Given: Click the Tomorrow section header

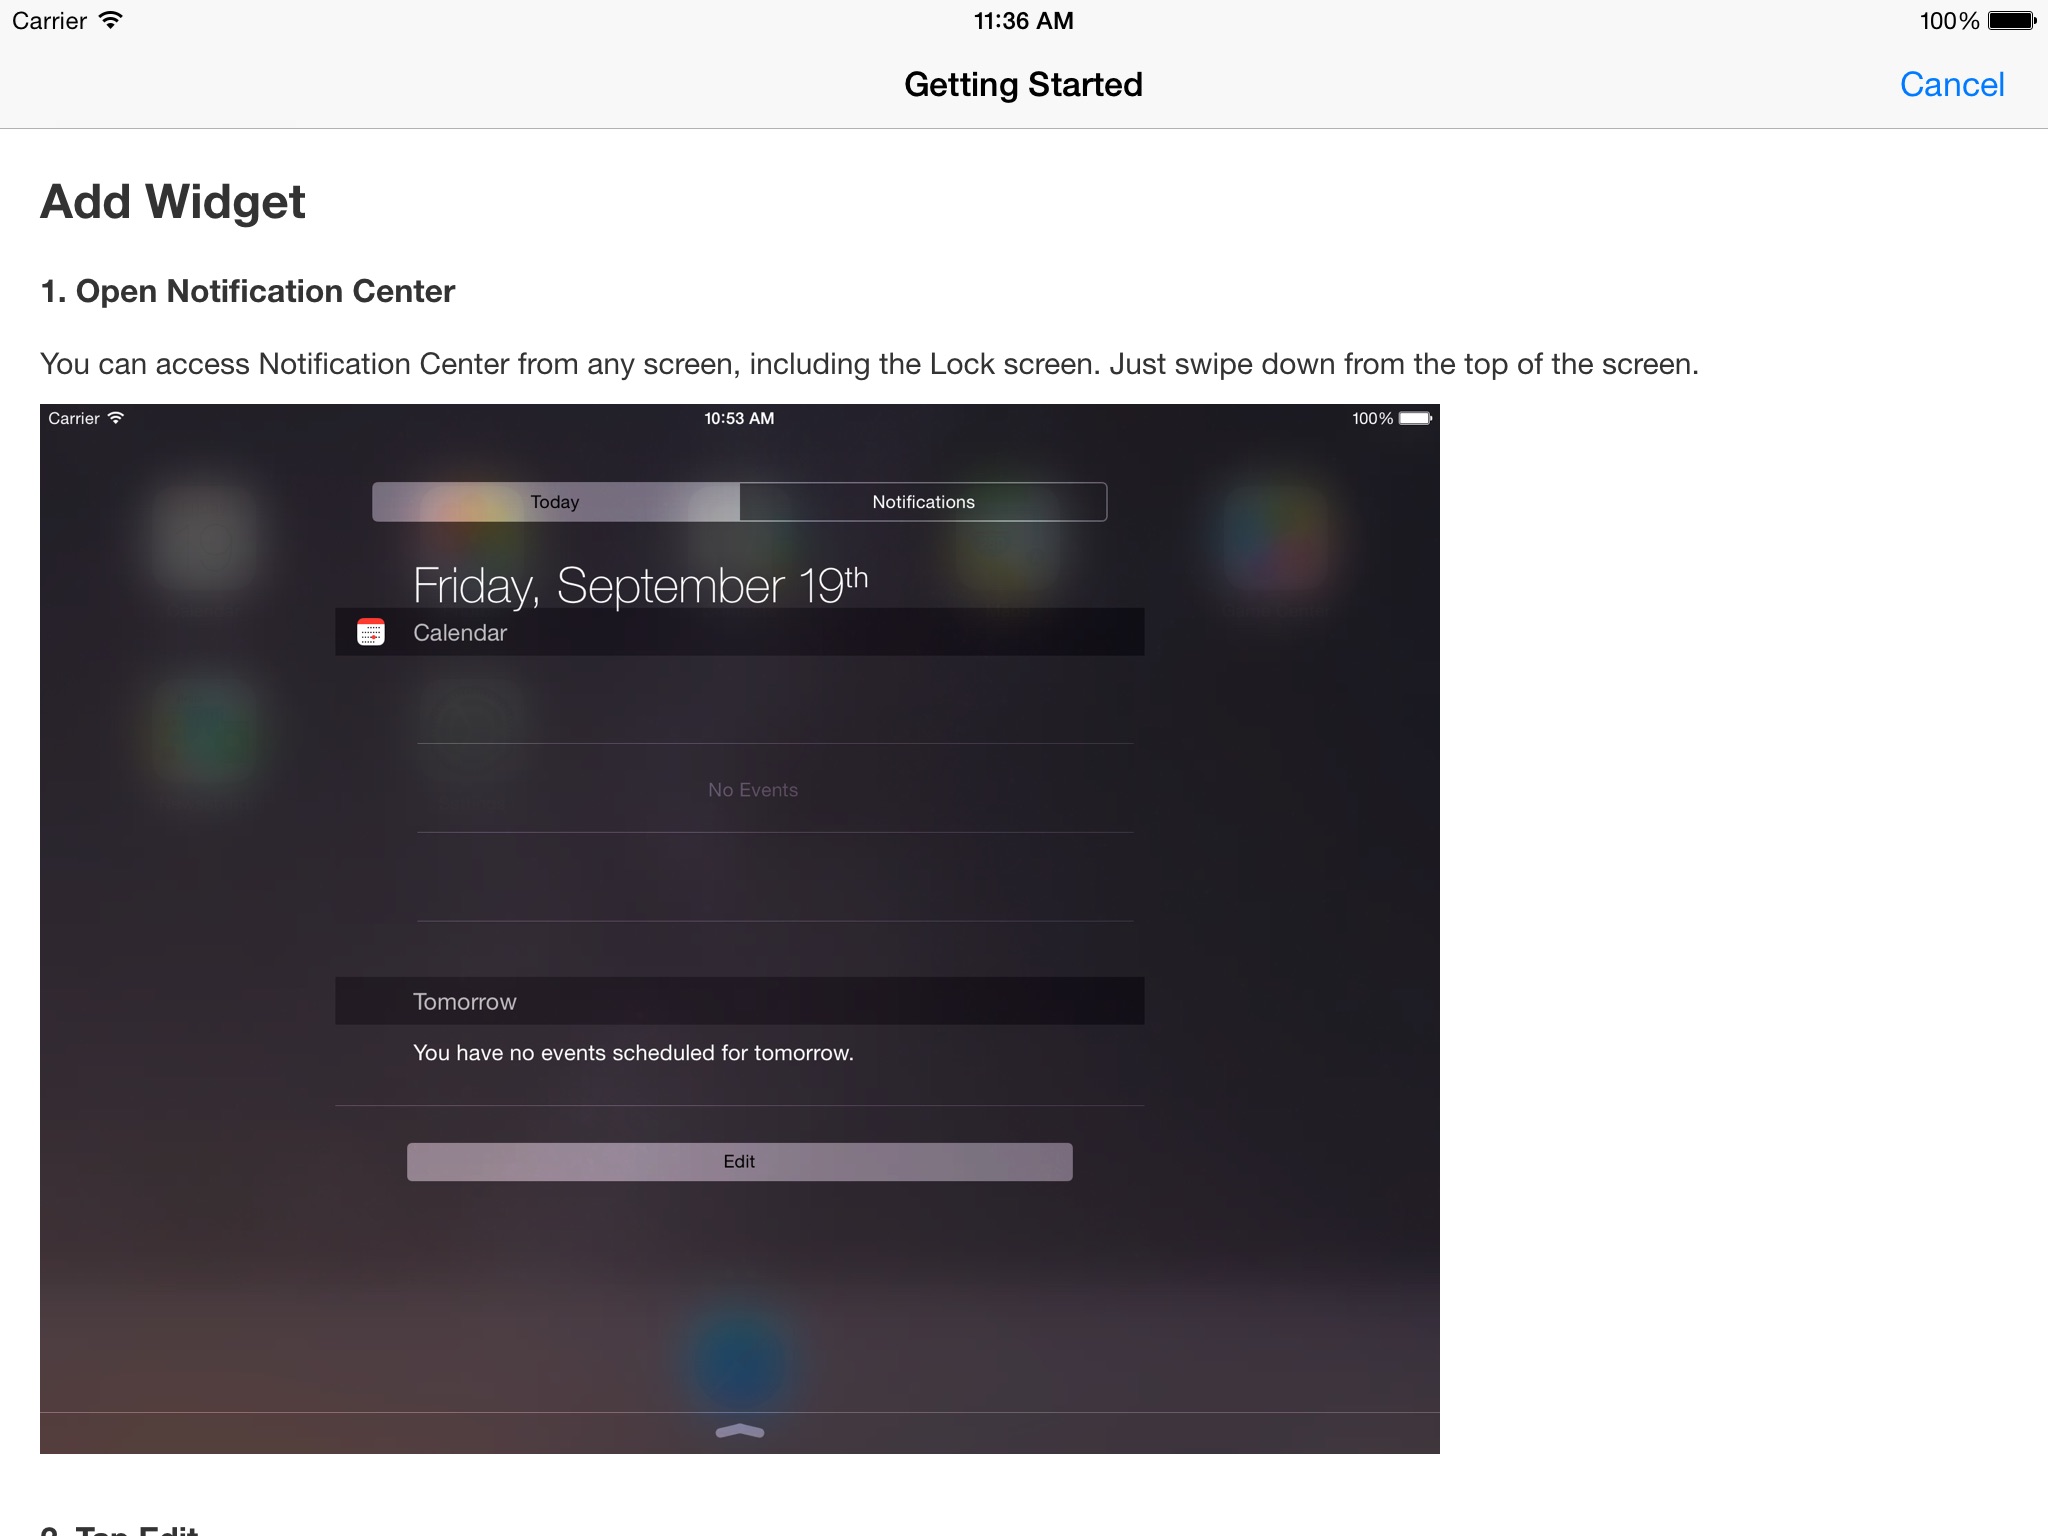Looking at the screenshot, I should pos(465,1001).
